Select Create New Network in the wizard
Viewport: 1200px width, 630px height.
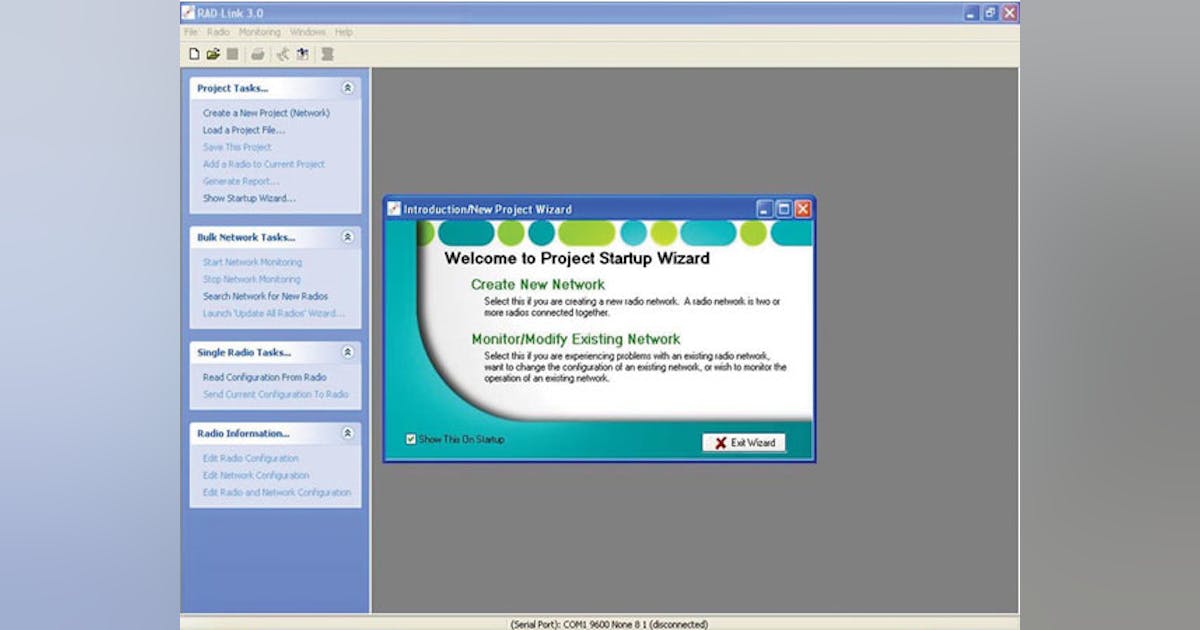[540, 284]
